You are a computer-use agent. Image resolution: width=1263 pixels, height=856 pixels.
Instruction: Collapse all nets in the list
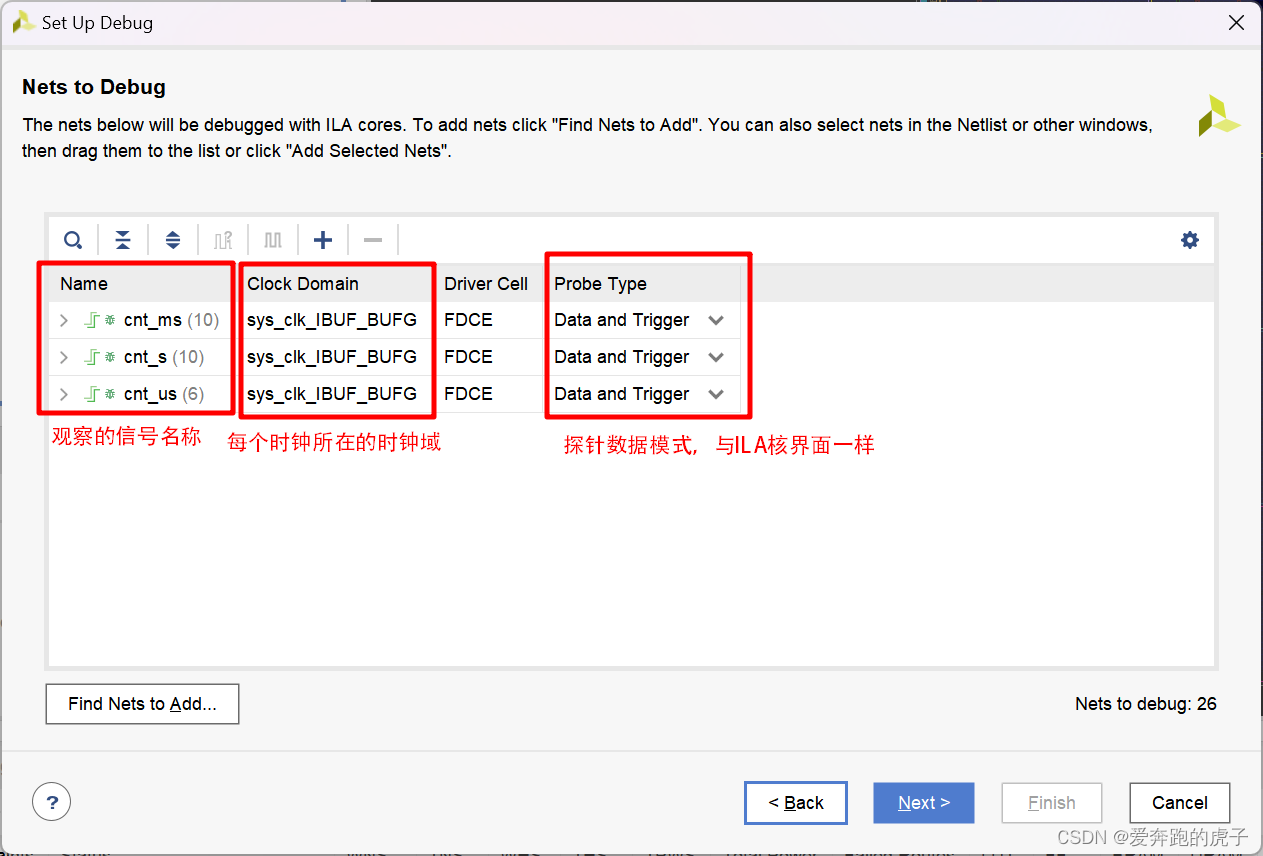coord(123,240)
